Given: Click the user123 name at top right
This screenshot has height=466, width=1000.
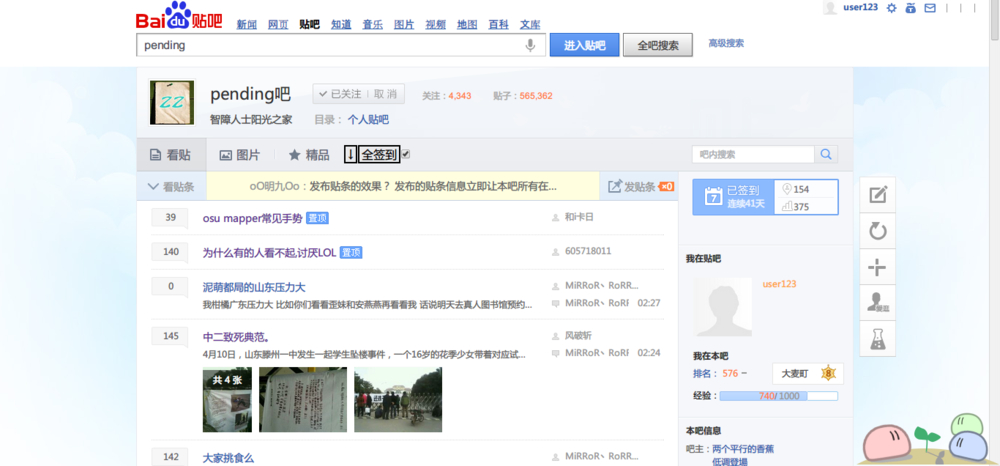Looking at the screenshot, I should click(x=860, y=8).
